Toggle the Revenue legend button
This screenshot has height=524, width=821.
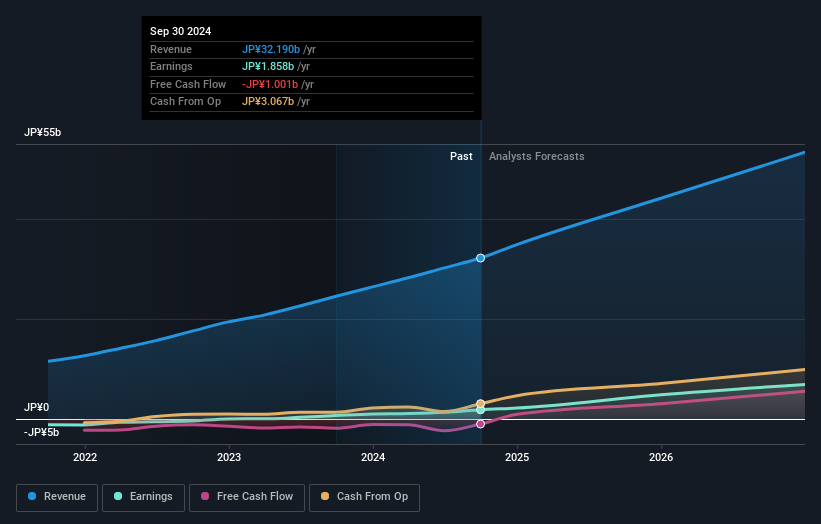point(57,497)
